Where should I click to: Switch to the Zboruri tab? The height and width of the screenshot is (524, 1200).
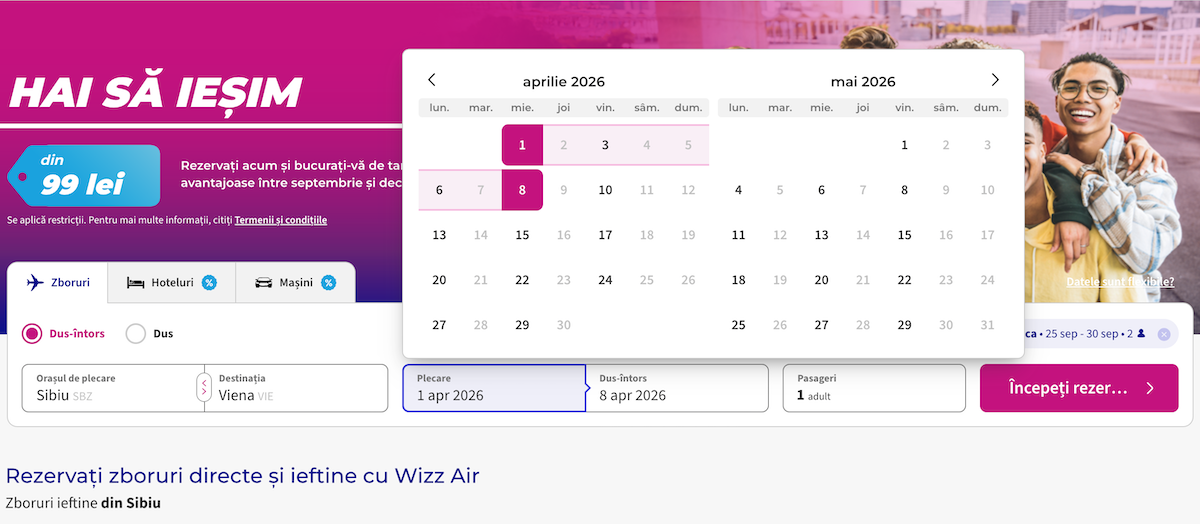coord(58,283)
